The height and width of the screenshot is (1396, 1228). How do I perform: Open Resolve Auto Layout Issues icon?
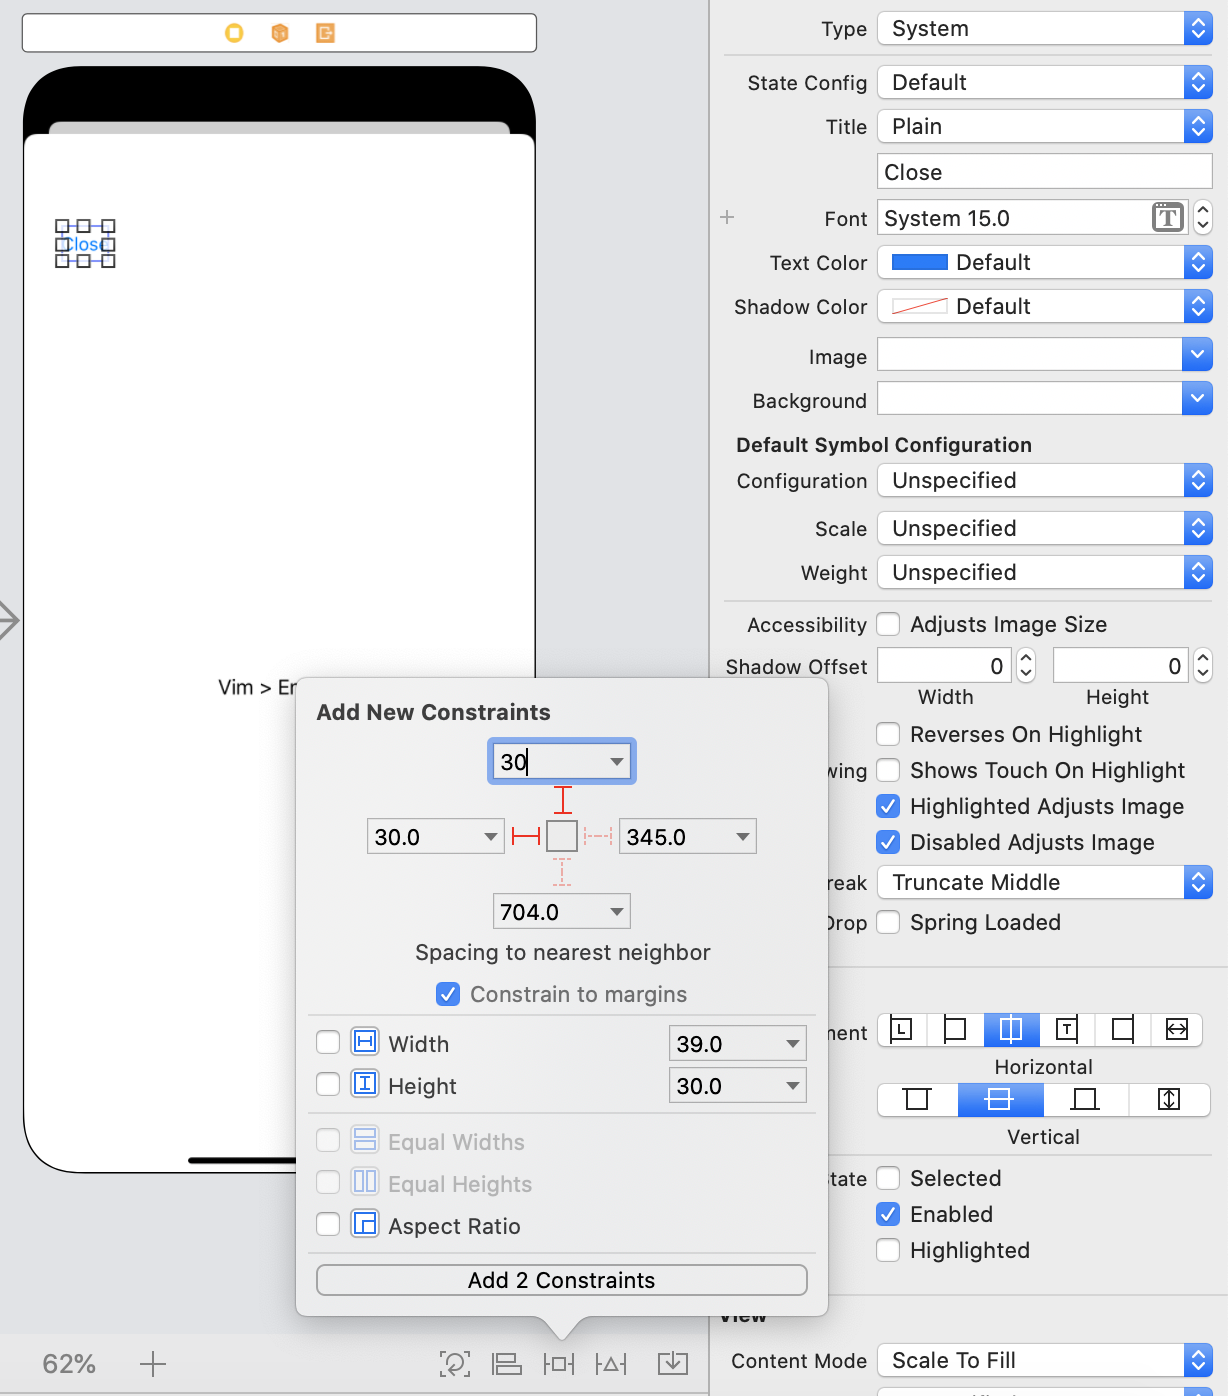(x=611, y=1363)
